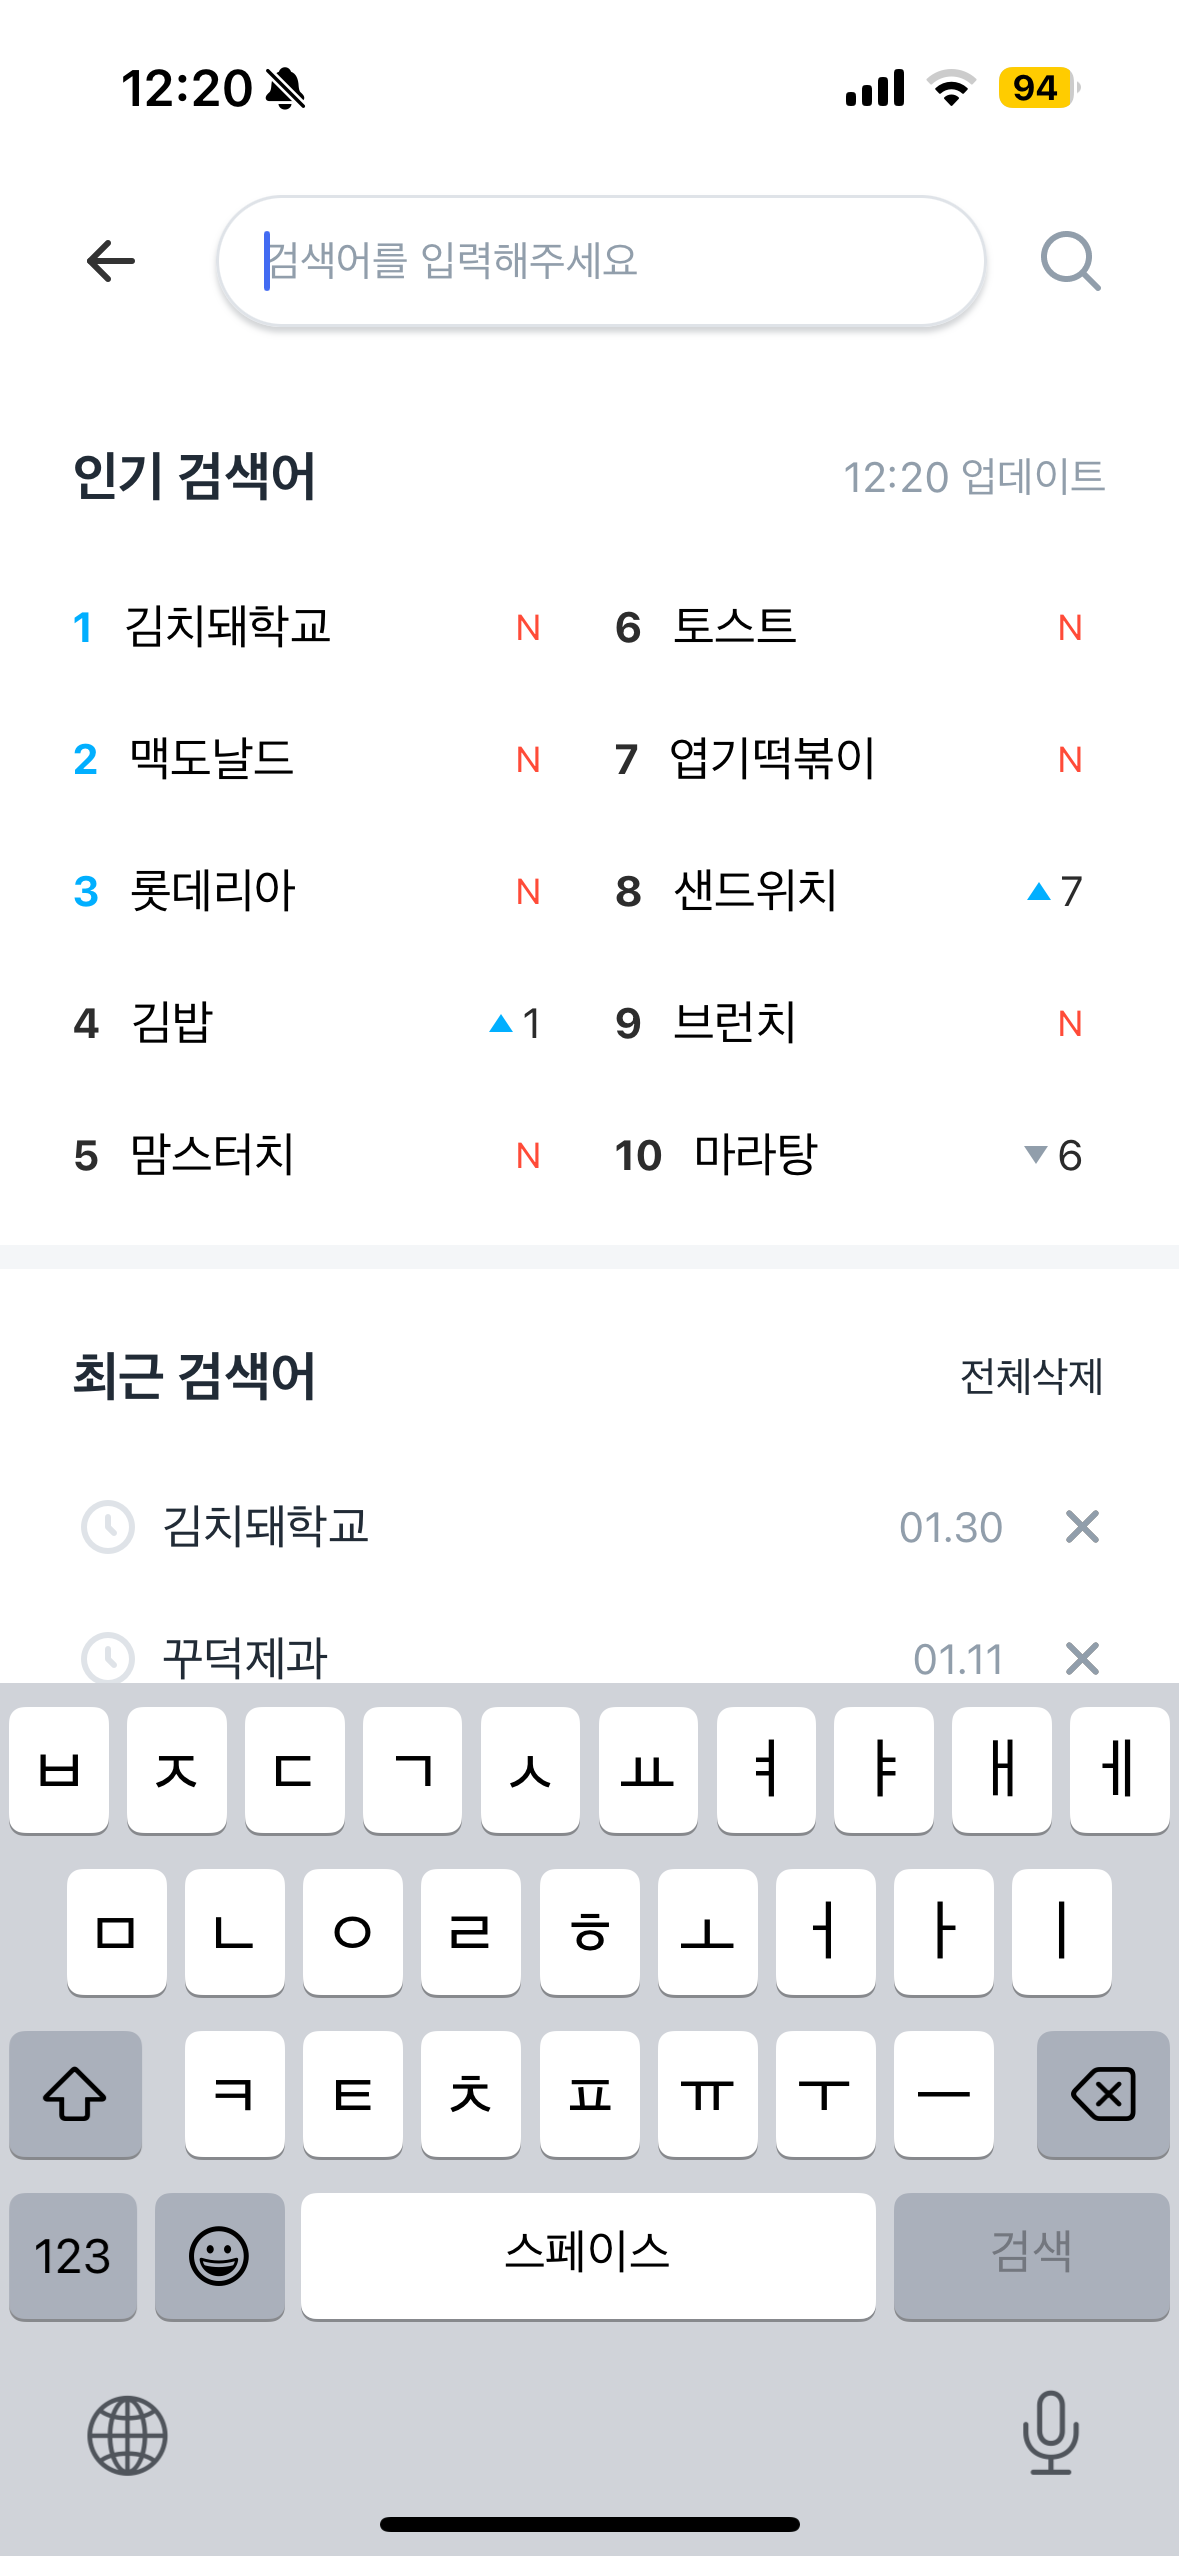The image size is (1179, 2556).
Task: Tap the 스페이스 space bar
Action: point(588,2256)
